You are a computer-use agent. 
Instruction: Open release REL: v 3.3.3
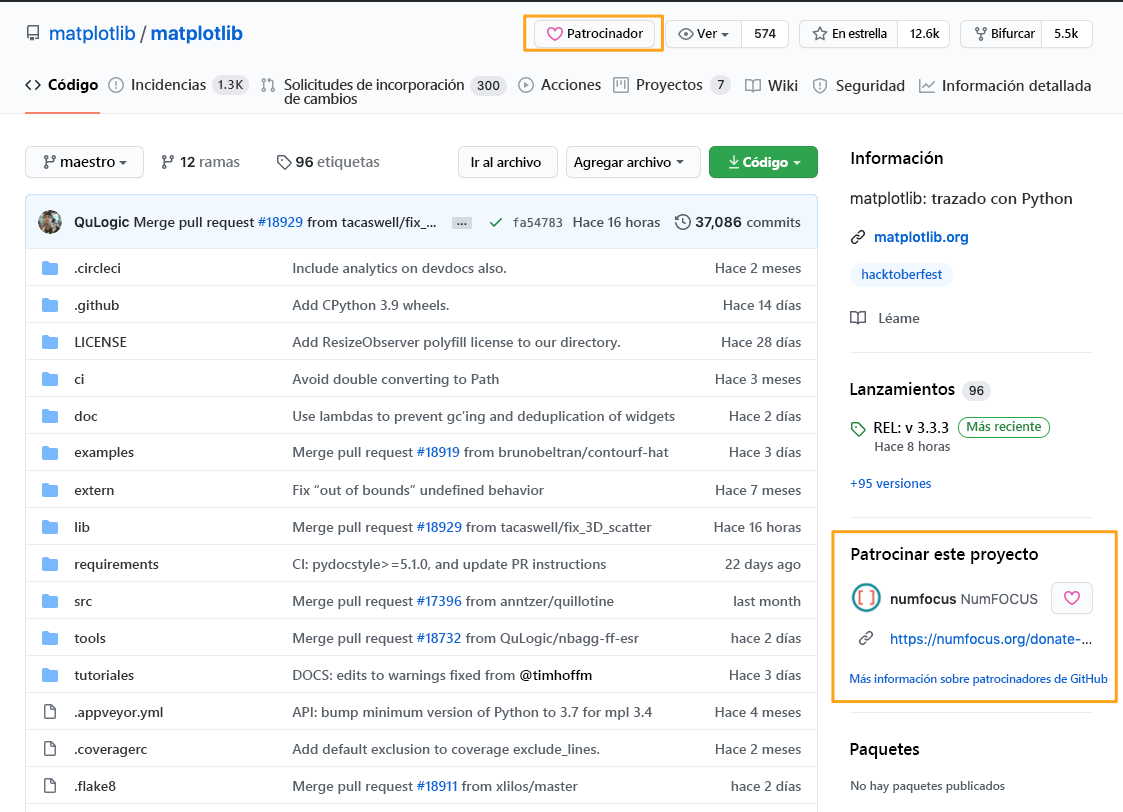(911, 427)
